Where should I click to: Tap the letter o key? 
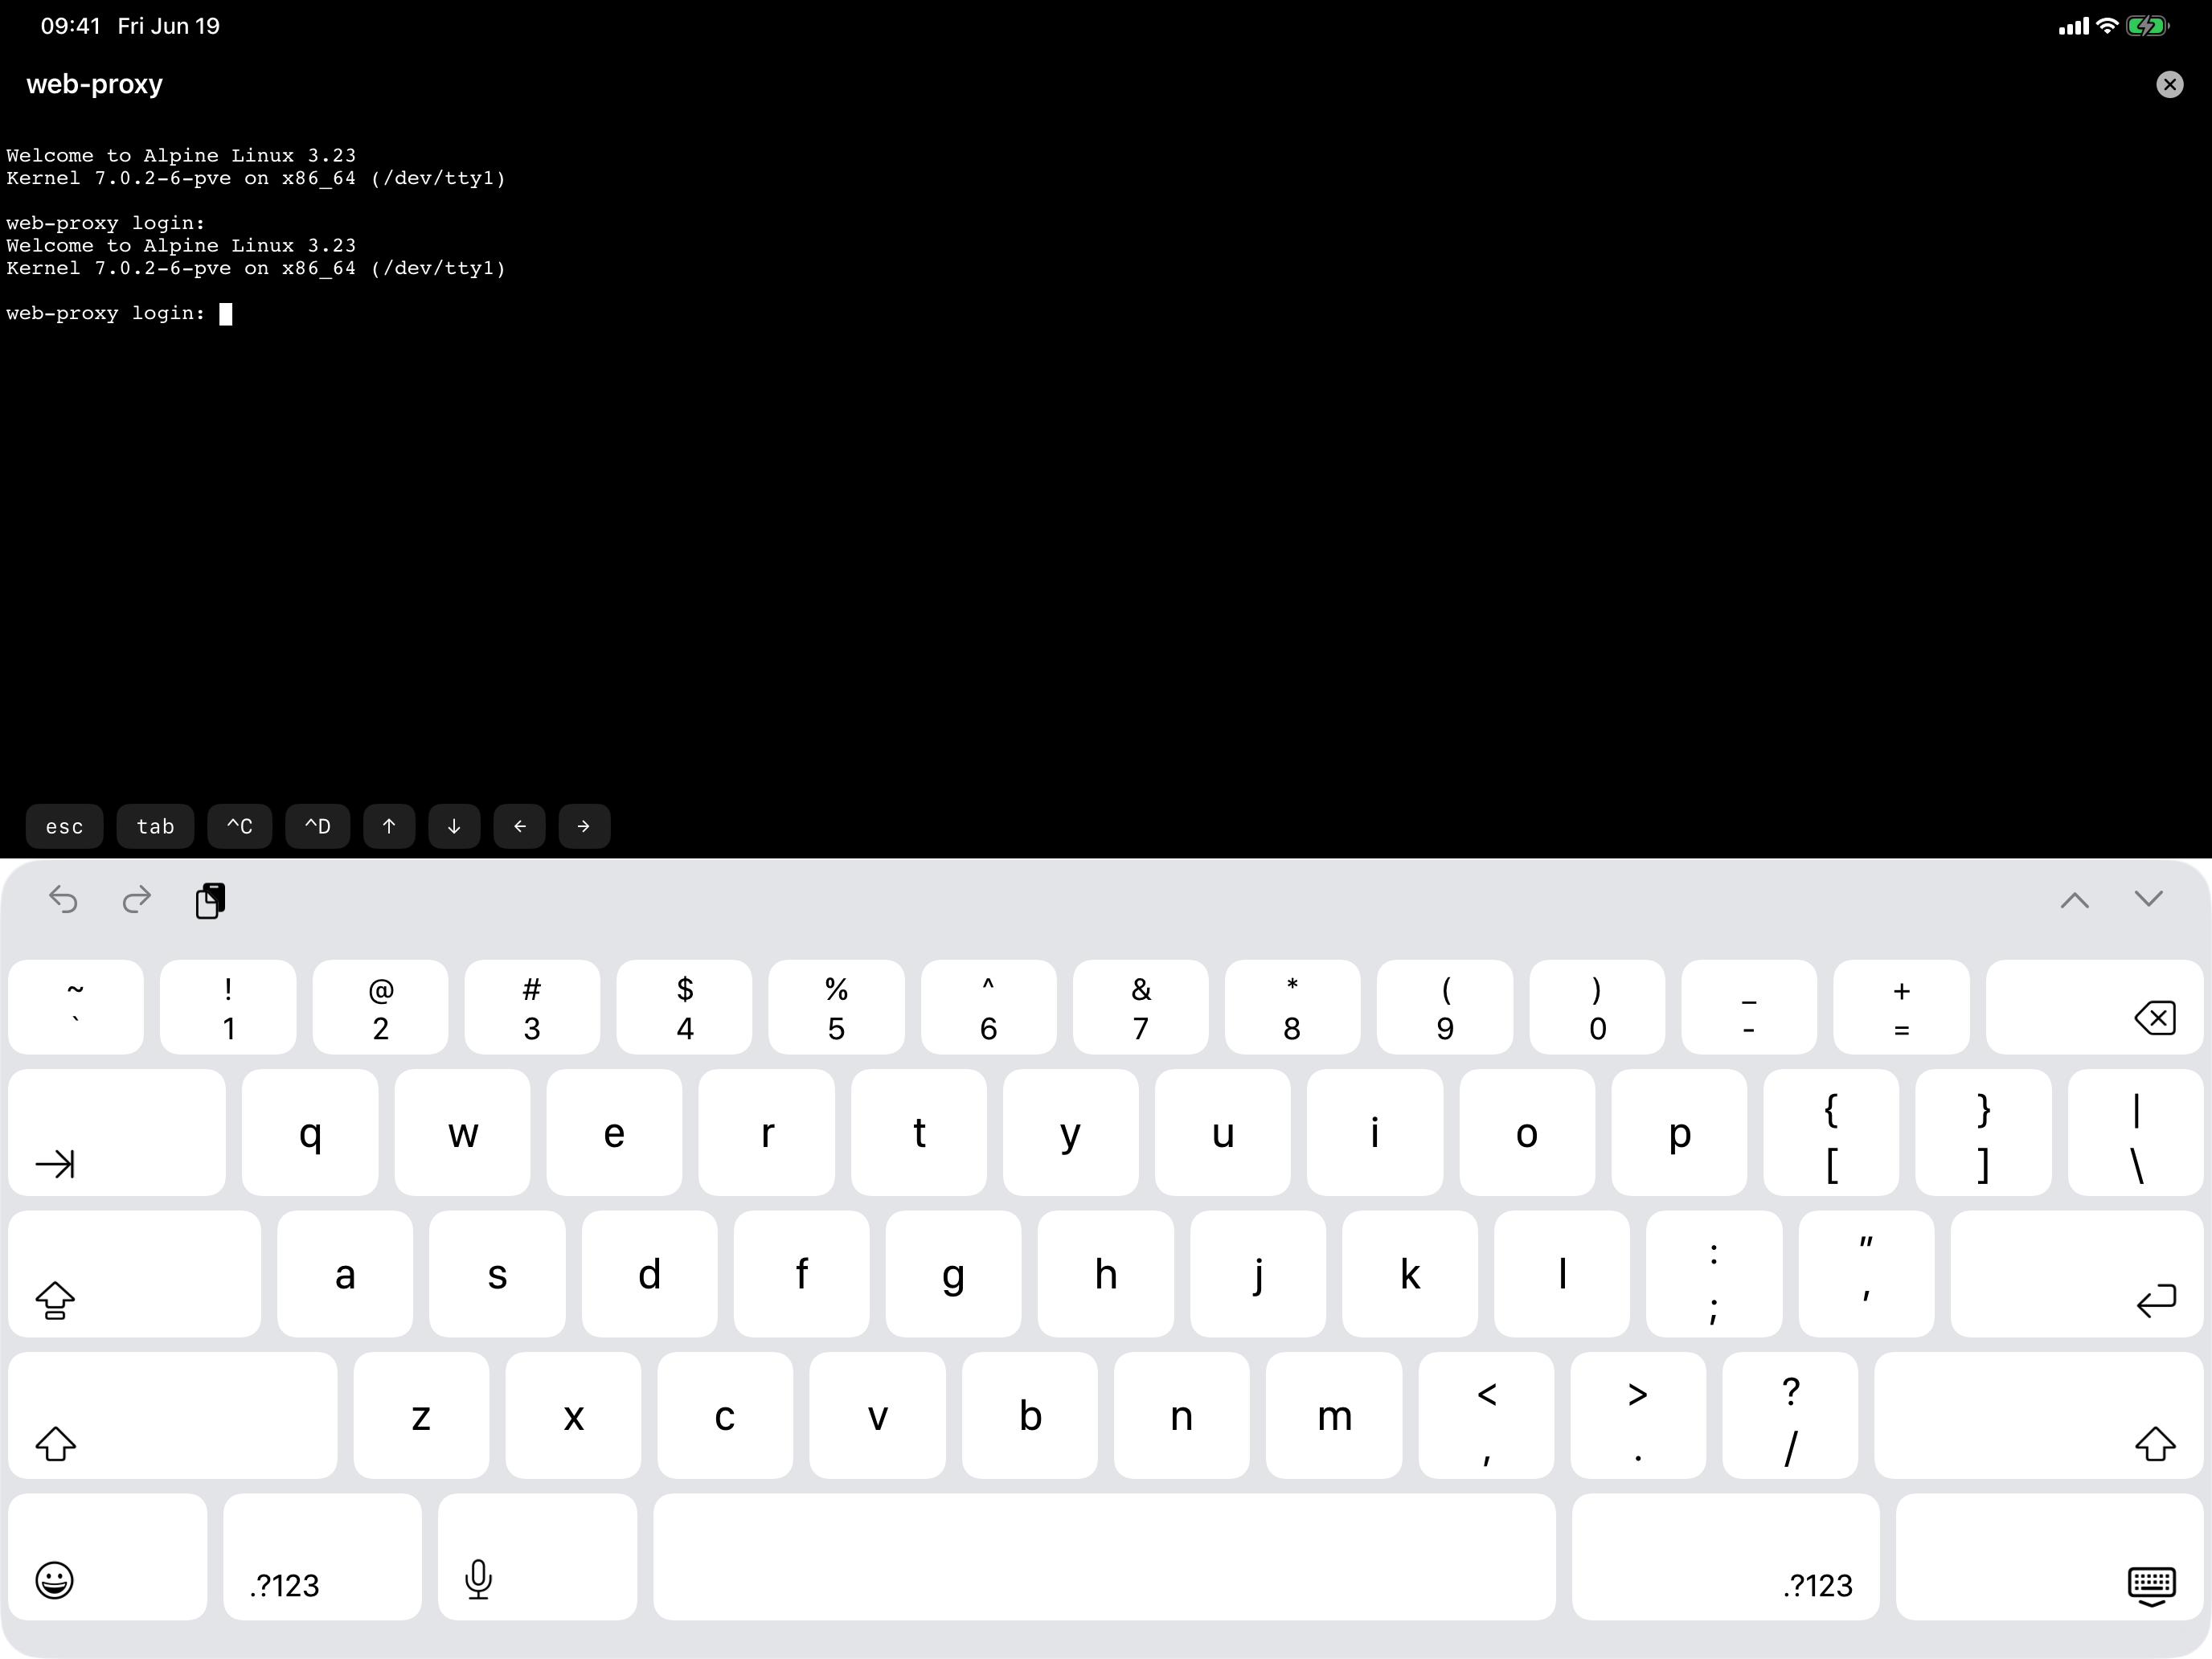pyautogui.click(x=1527, y=1132)
